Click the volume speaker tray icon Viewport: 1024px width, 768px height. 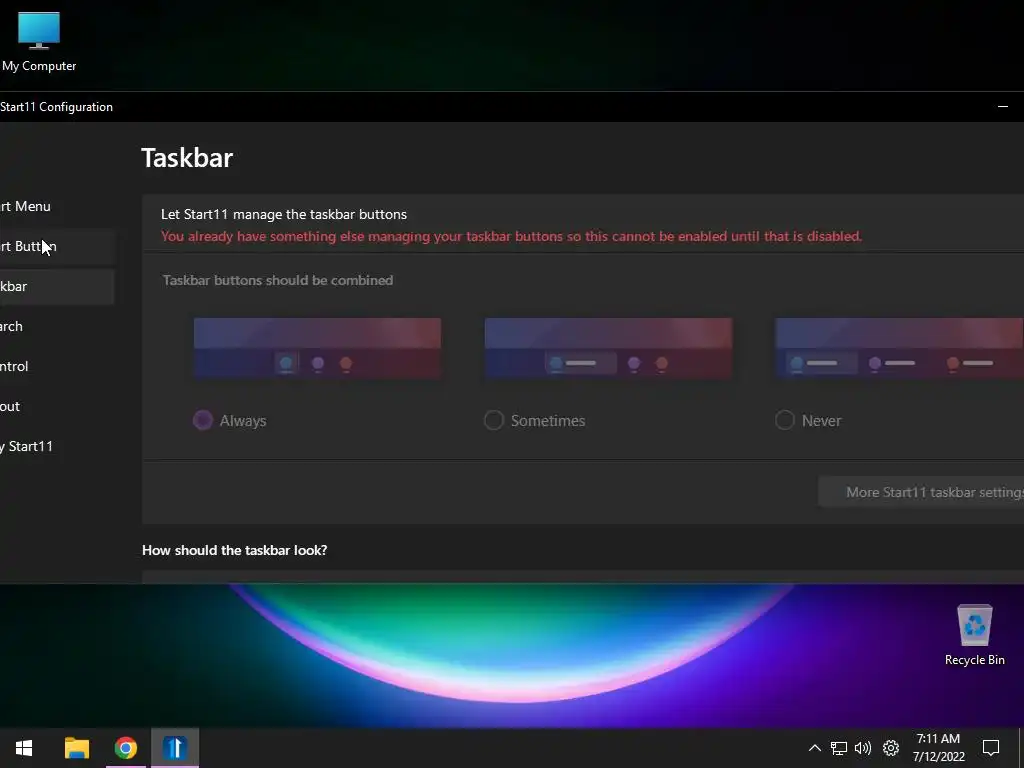click(863, 748)
